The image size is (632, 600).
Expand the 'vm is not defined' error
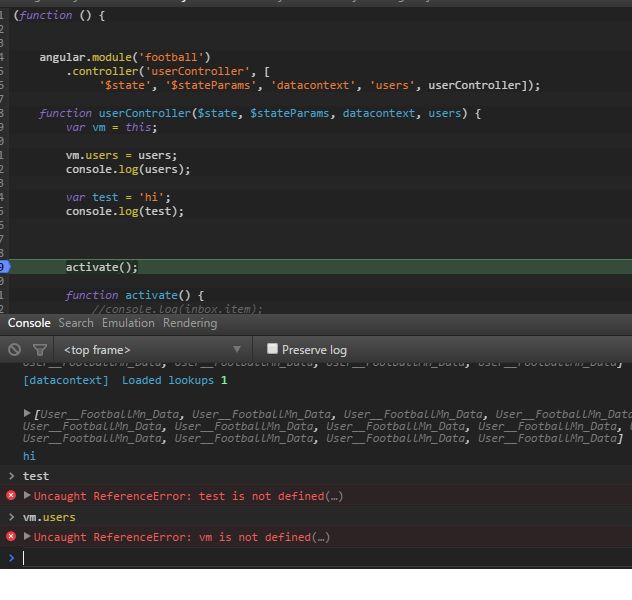click(x=27, y=536)
